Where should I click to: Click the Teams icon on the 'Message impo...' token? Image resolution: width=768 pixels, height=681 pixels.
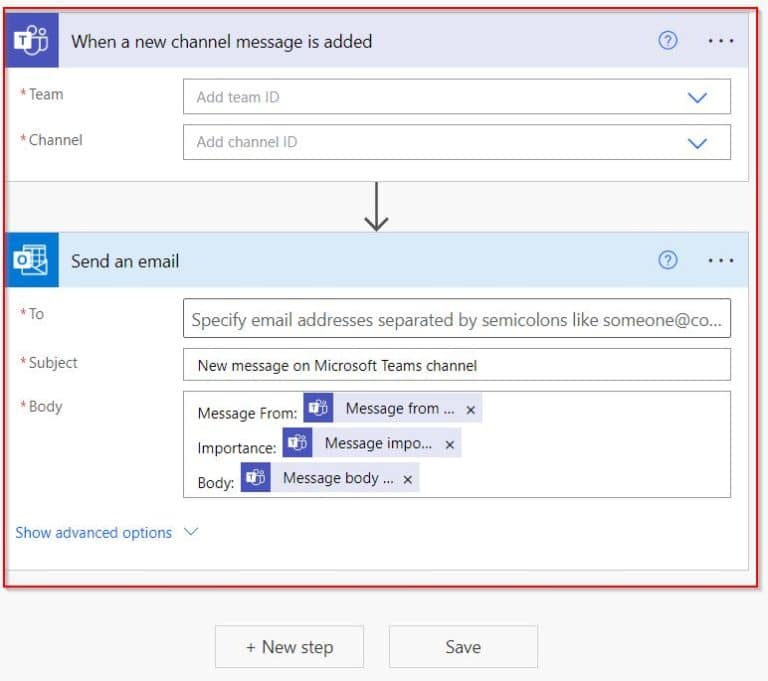(297, 443)
